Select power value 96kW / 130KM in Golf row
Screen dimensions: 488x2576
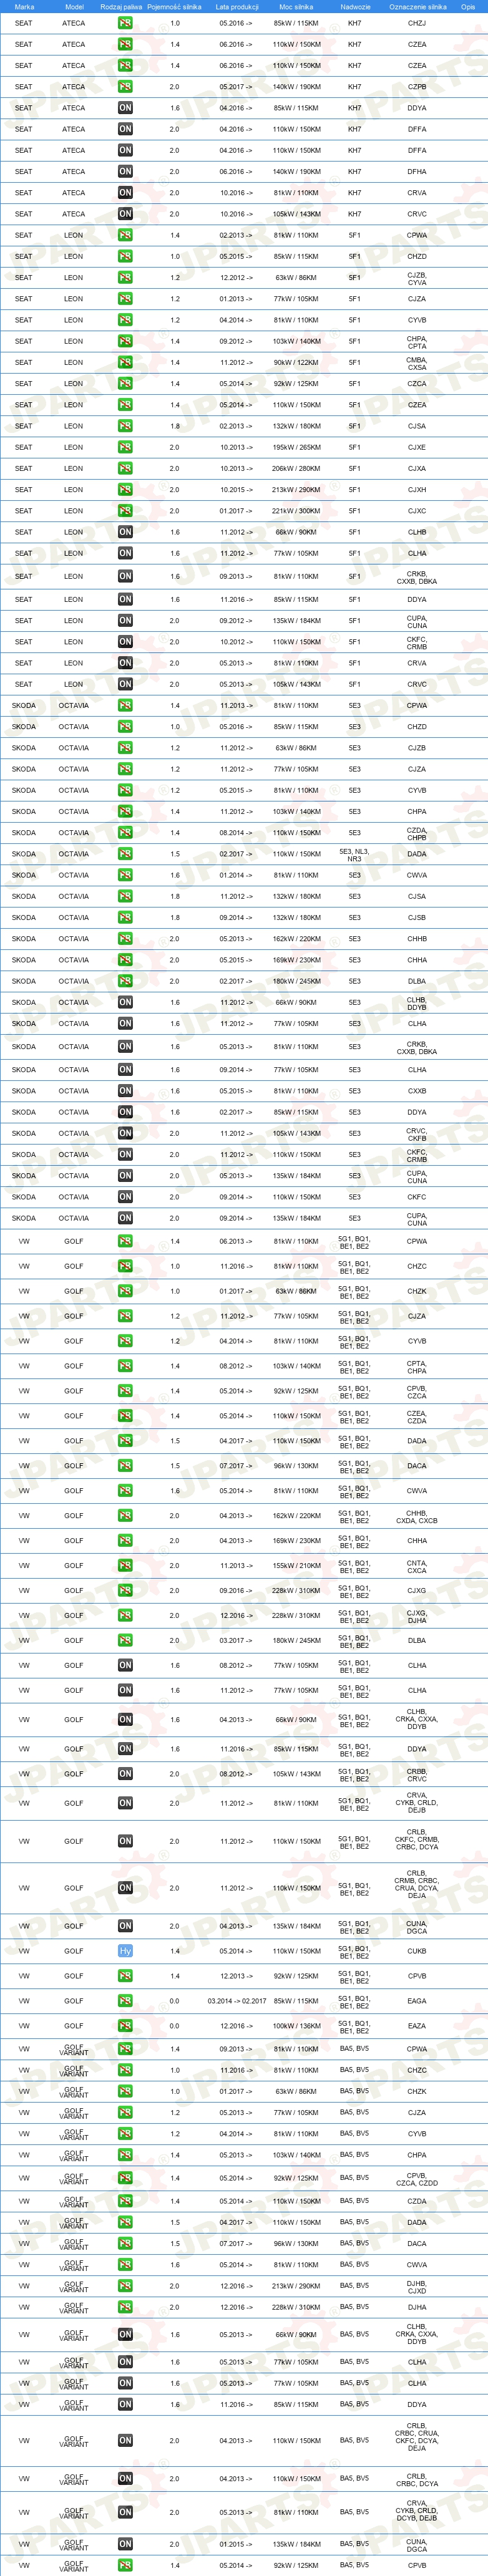(x=296, y=1466)
